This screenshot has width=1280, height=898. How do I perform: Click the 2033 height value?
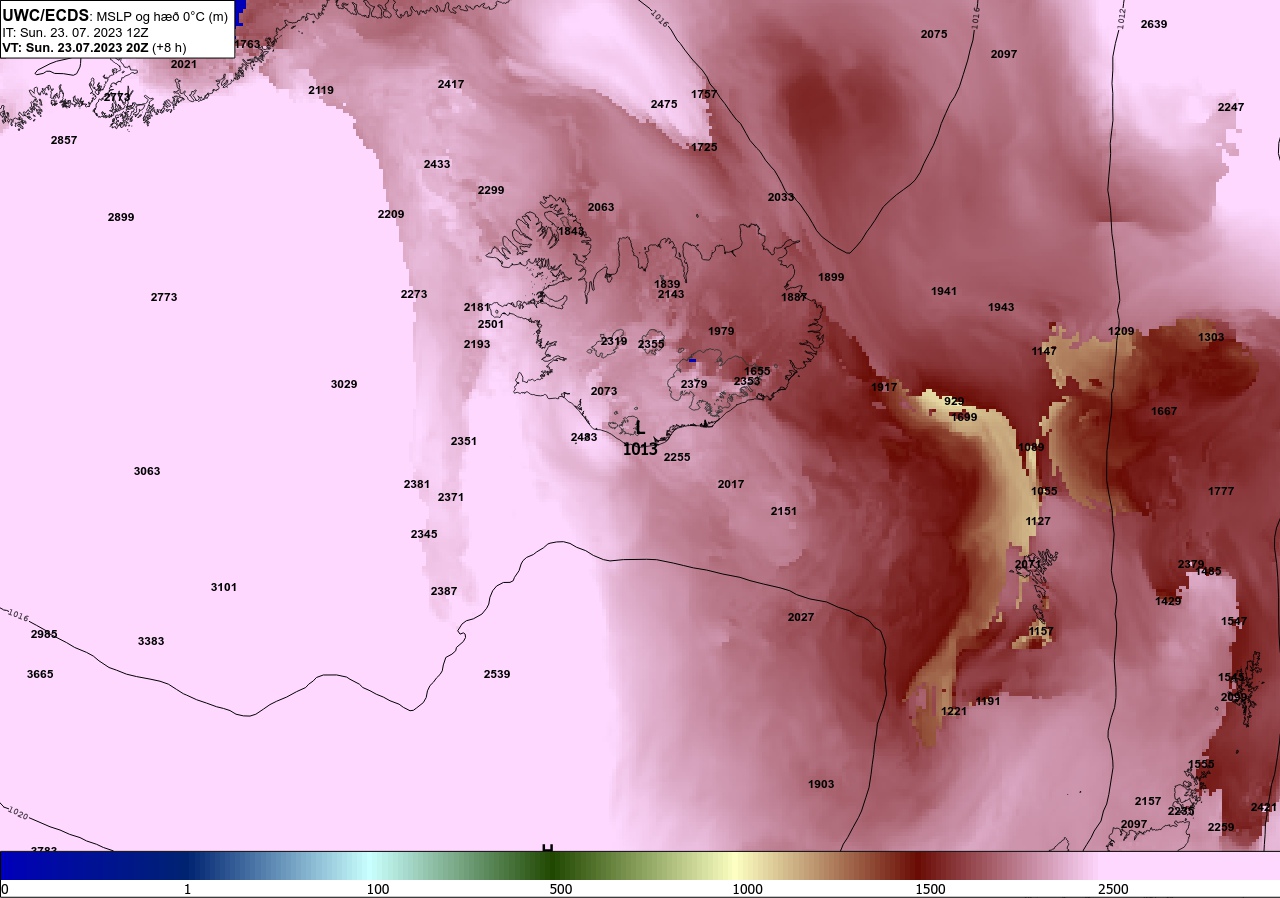click(781, 197)
